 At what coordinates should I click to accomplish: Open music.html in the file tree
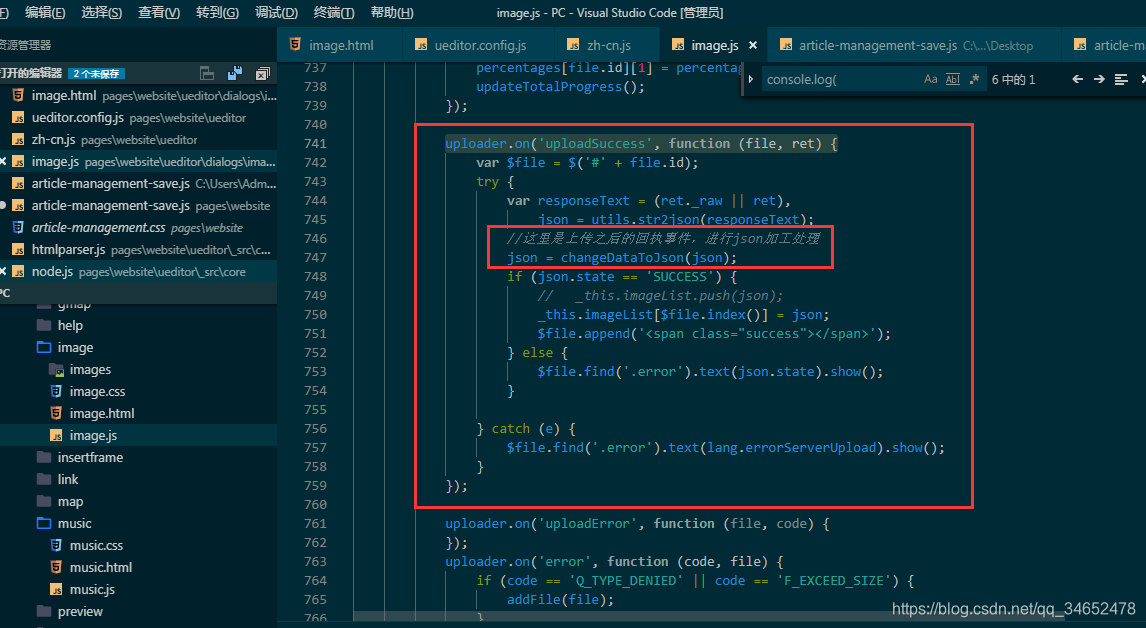pos(138,567)
